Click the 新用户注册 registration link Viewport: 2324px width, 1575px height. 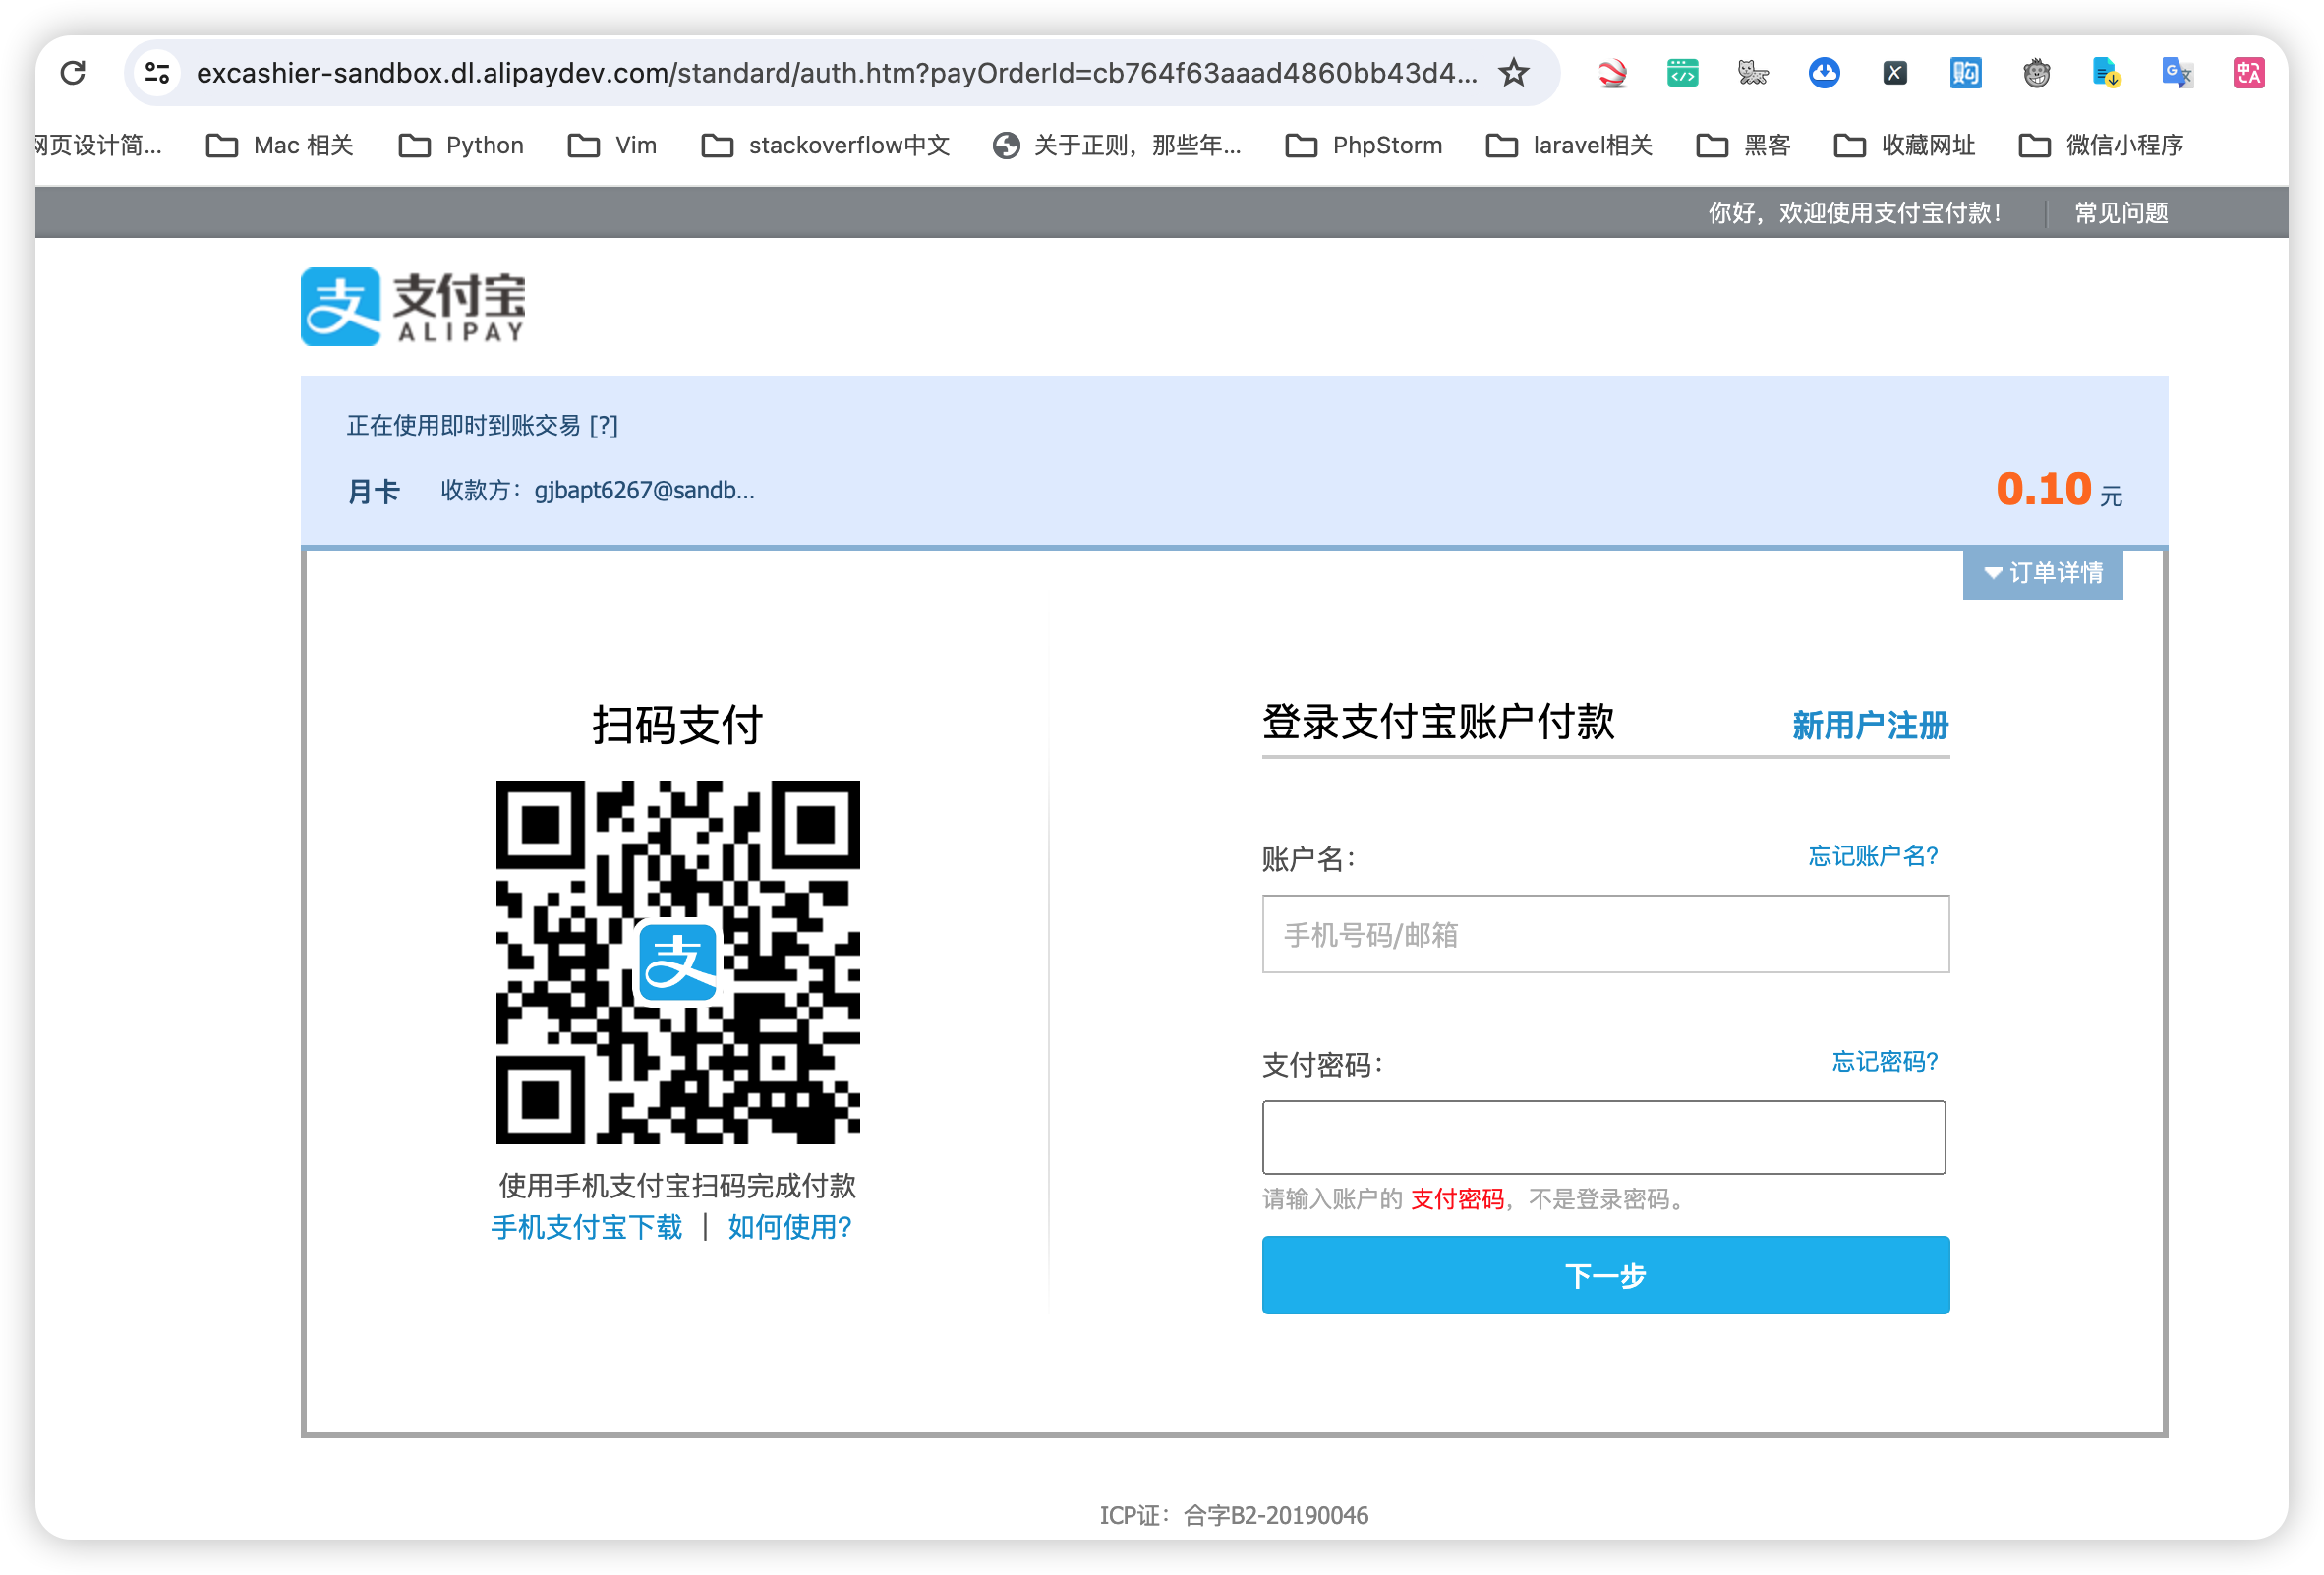tap(1869, 724)
